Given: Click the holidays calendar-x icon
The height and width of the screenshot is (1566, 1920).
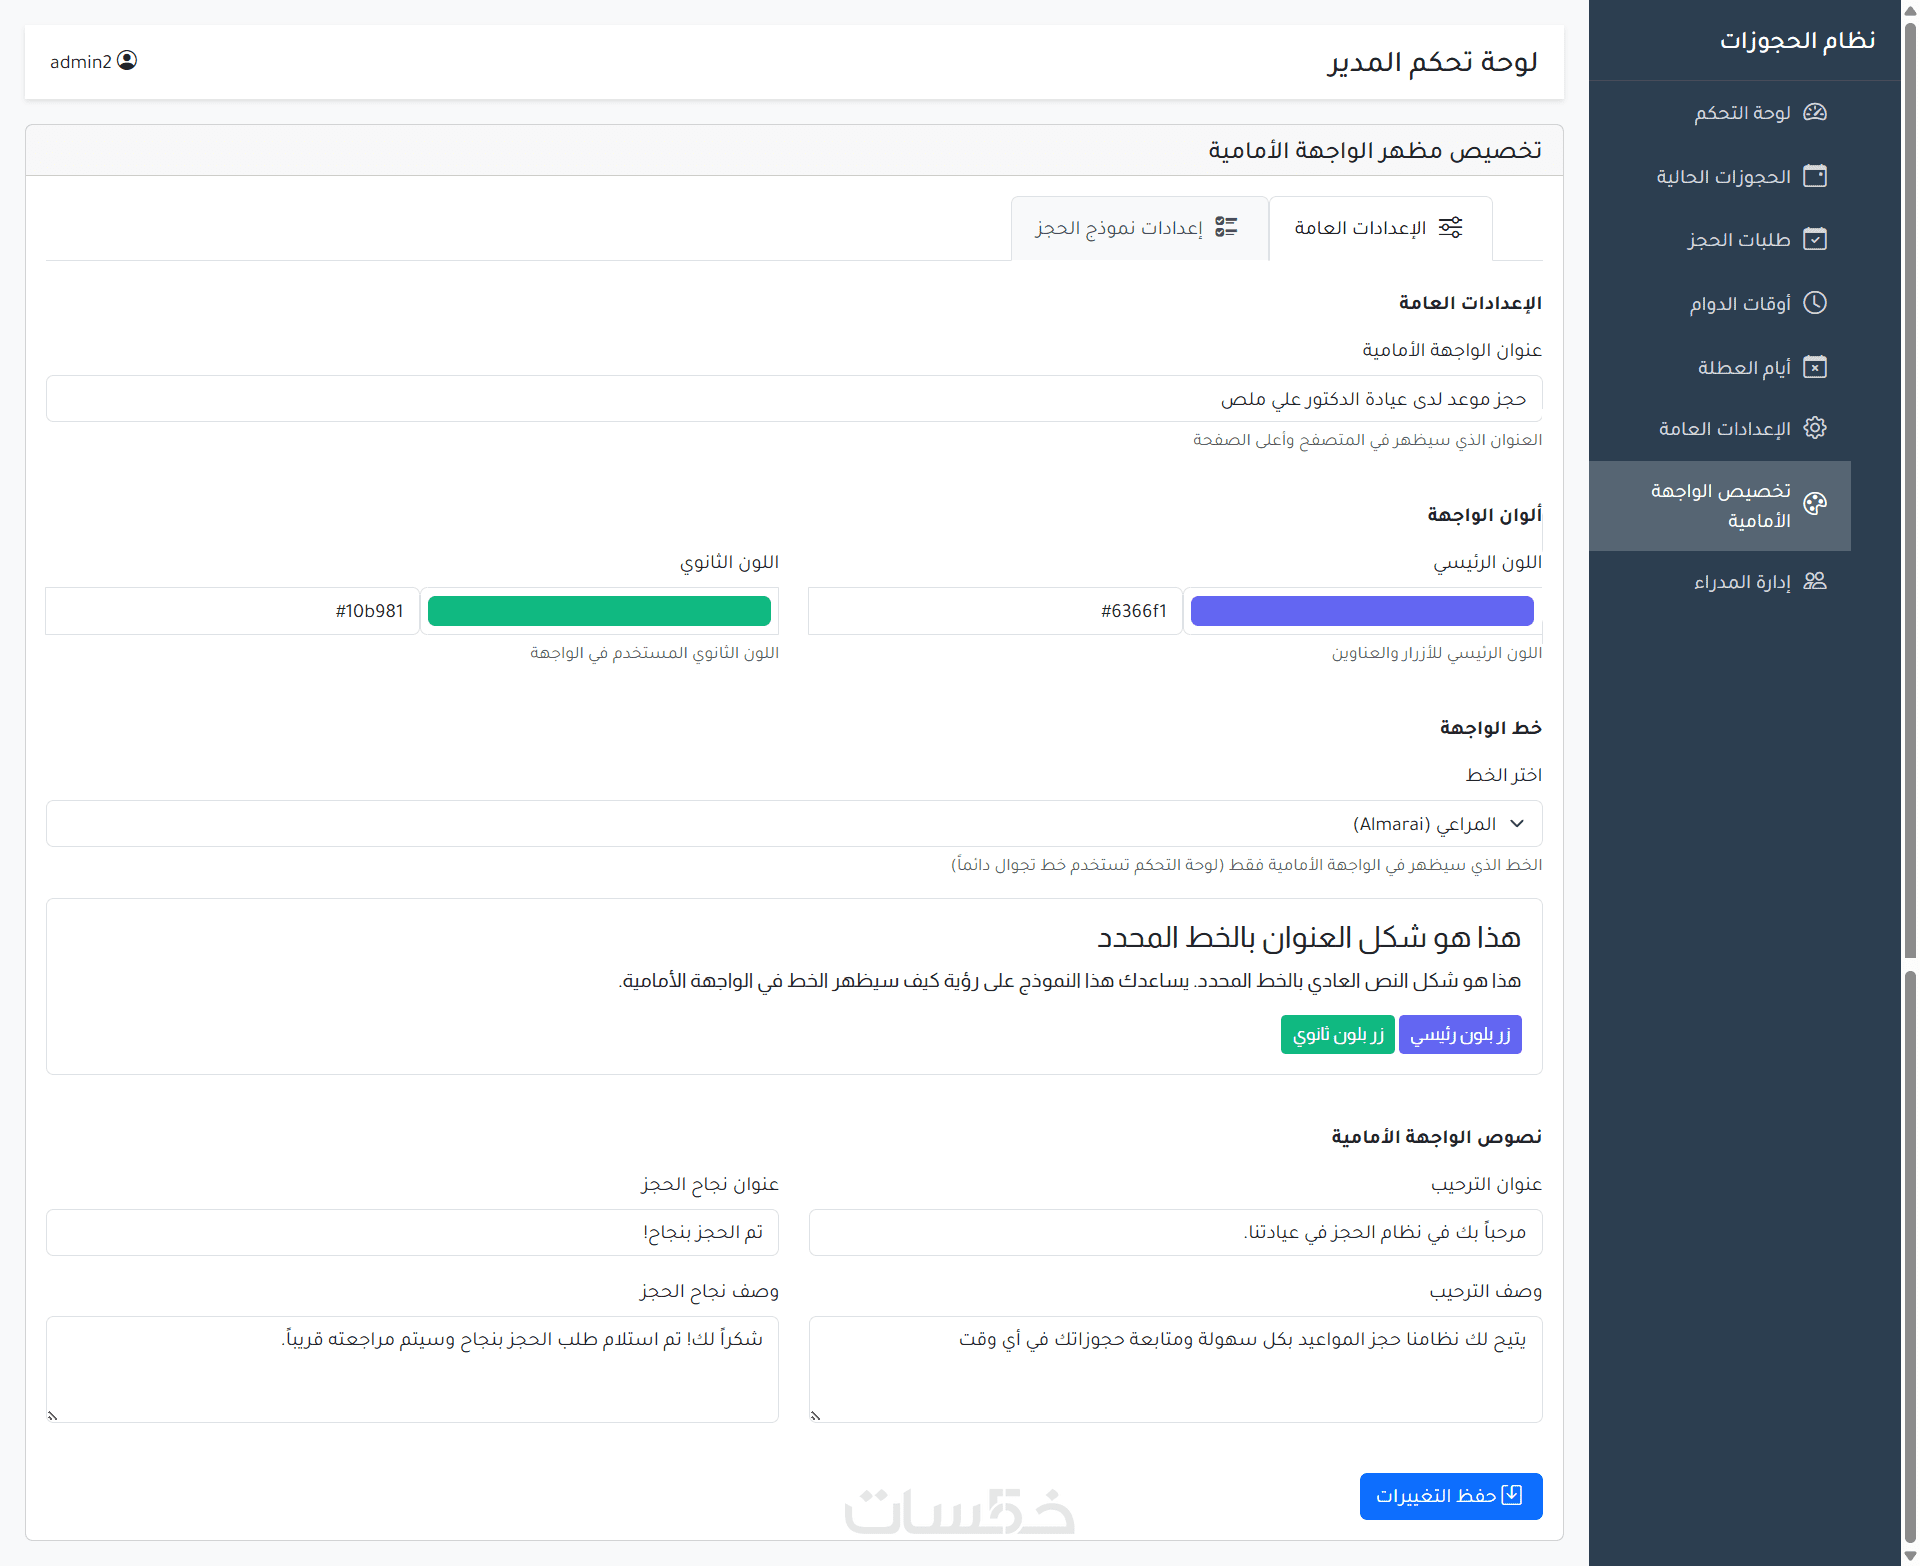Looking at the screenshot, I should tap(1814, 367).
